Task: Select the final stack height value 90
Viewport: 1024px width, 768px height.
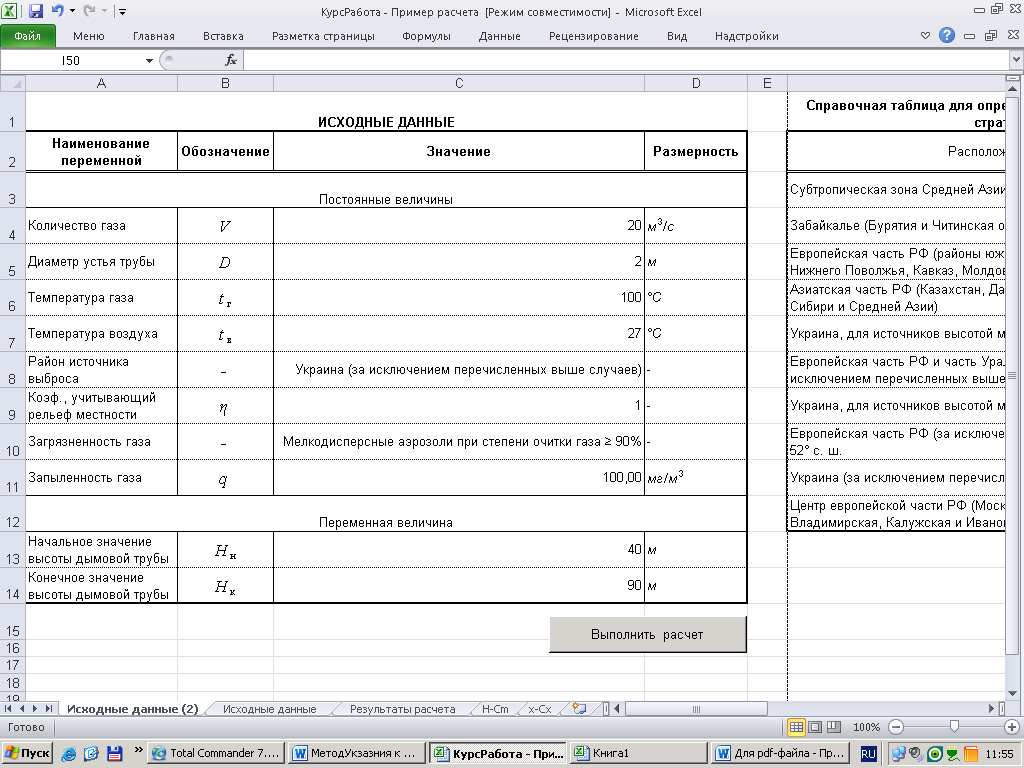Action: coord(458,585)
